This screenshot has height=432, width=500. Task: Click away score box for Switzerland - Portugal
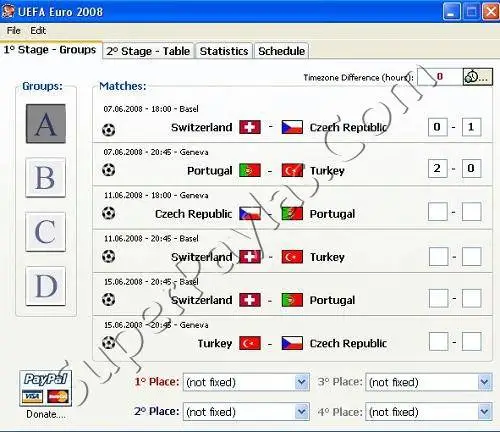pyautogui.click(x=471, y=298)
